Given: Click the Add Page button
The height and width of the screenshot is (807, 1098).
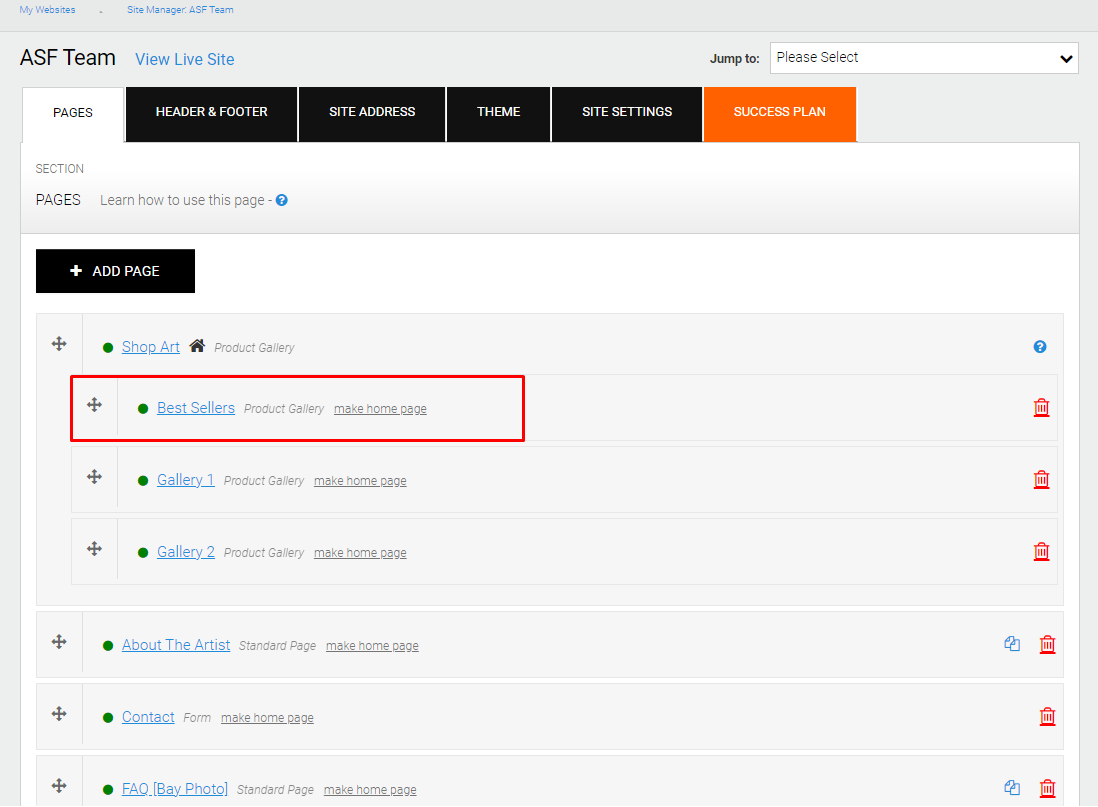Looking at the screenshot, I should [x=116, y=271].
